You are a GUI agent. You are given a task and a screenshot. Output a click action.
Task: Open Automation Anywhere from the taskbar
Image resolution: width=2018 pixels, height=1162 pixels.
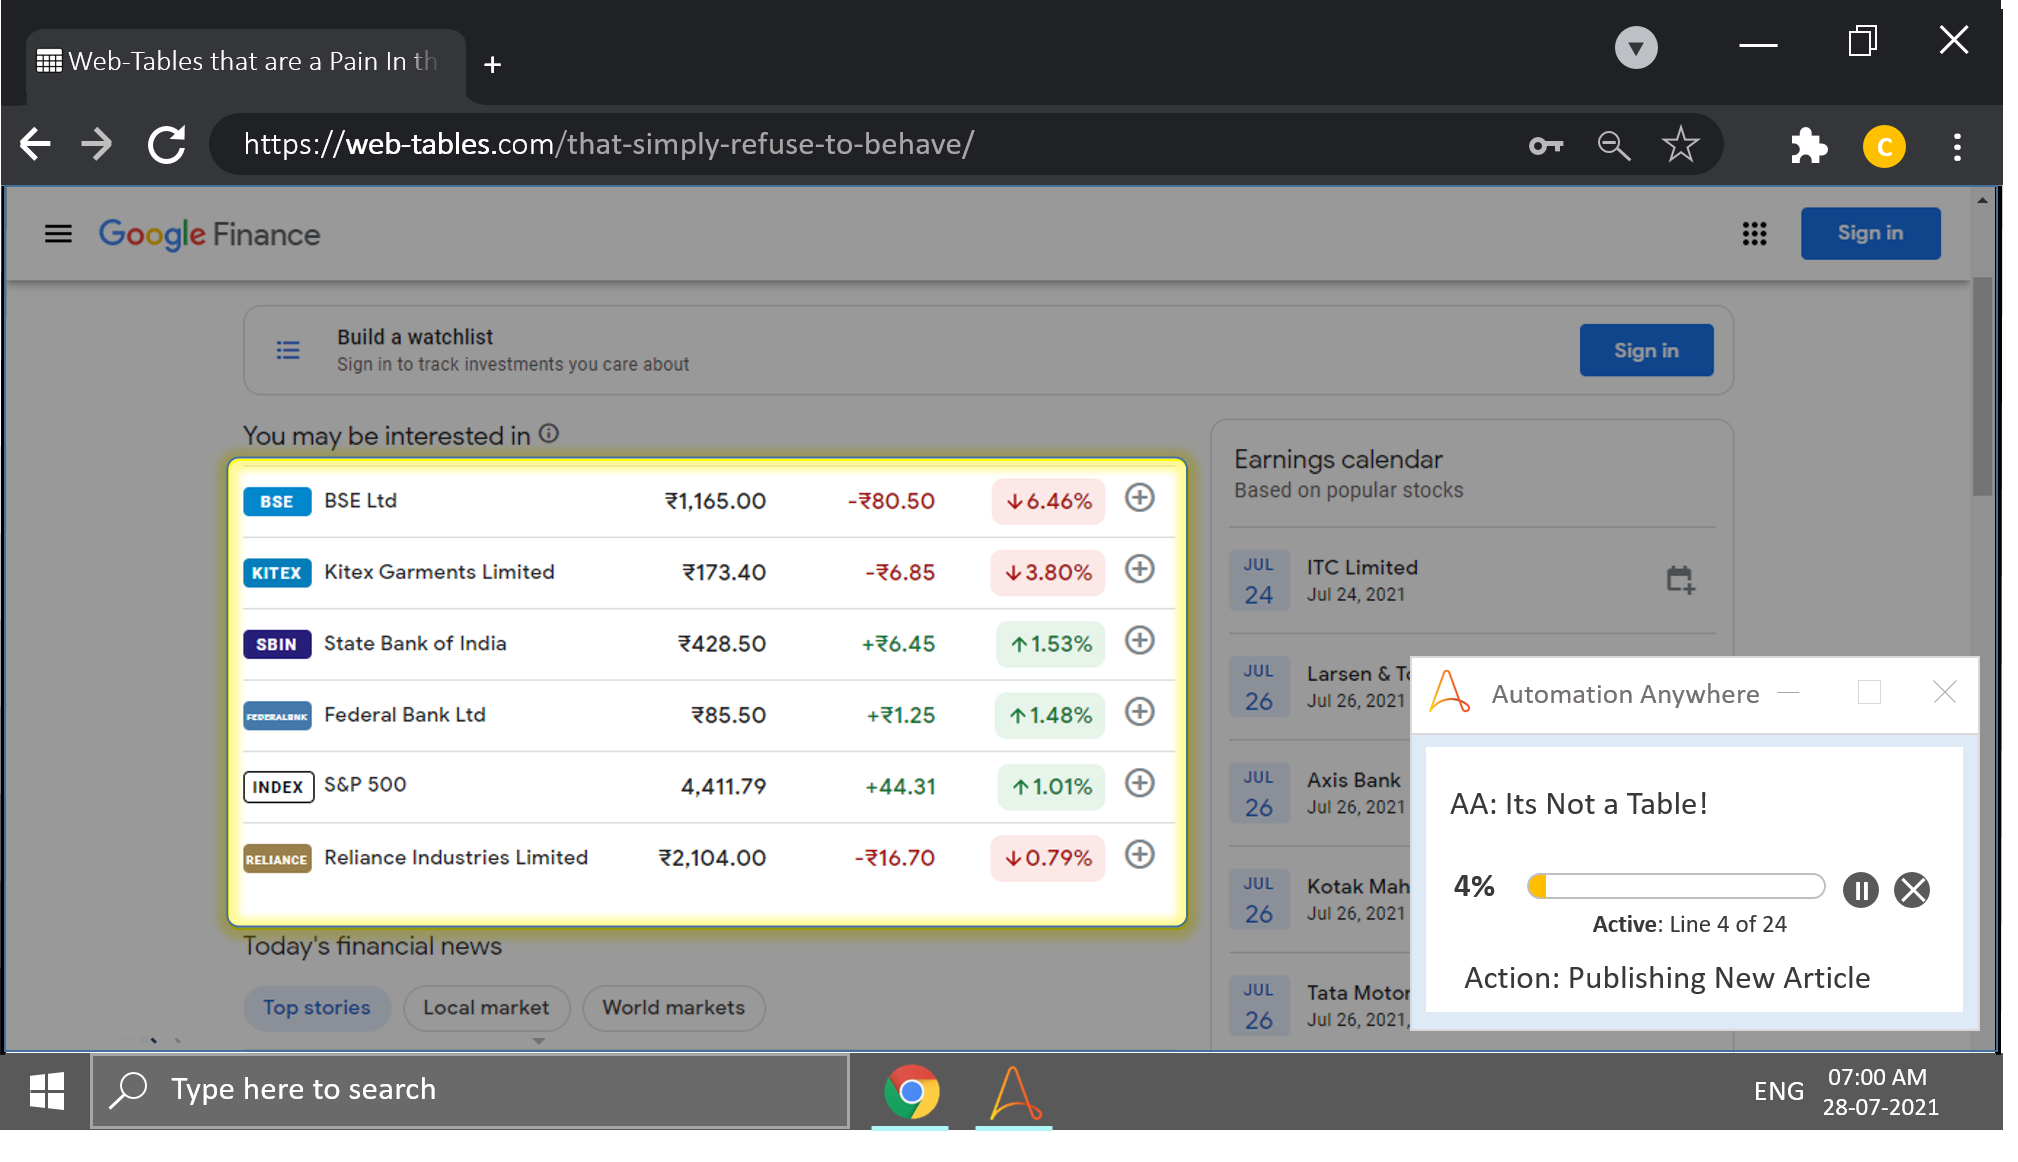click(x=1014, y=1093)
